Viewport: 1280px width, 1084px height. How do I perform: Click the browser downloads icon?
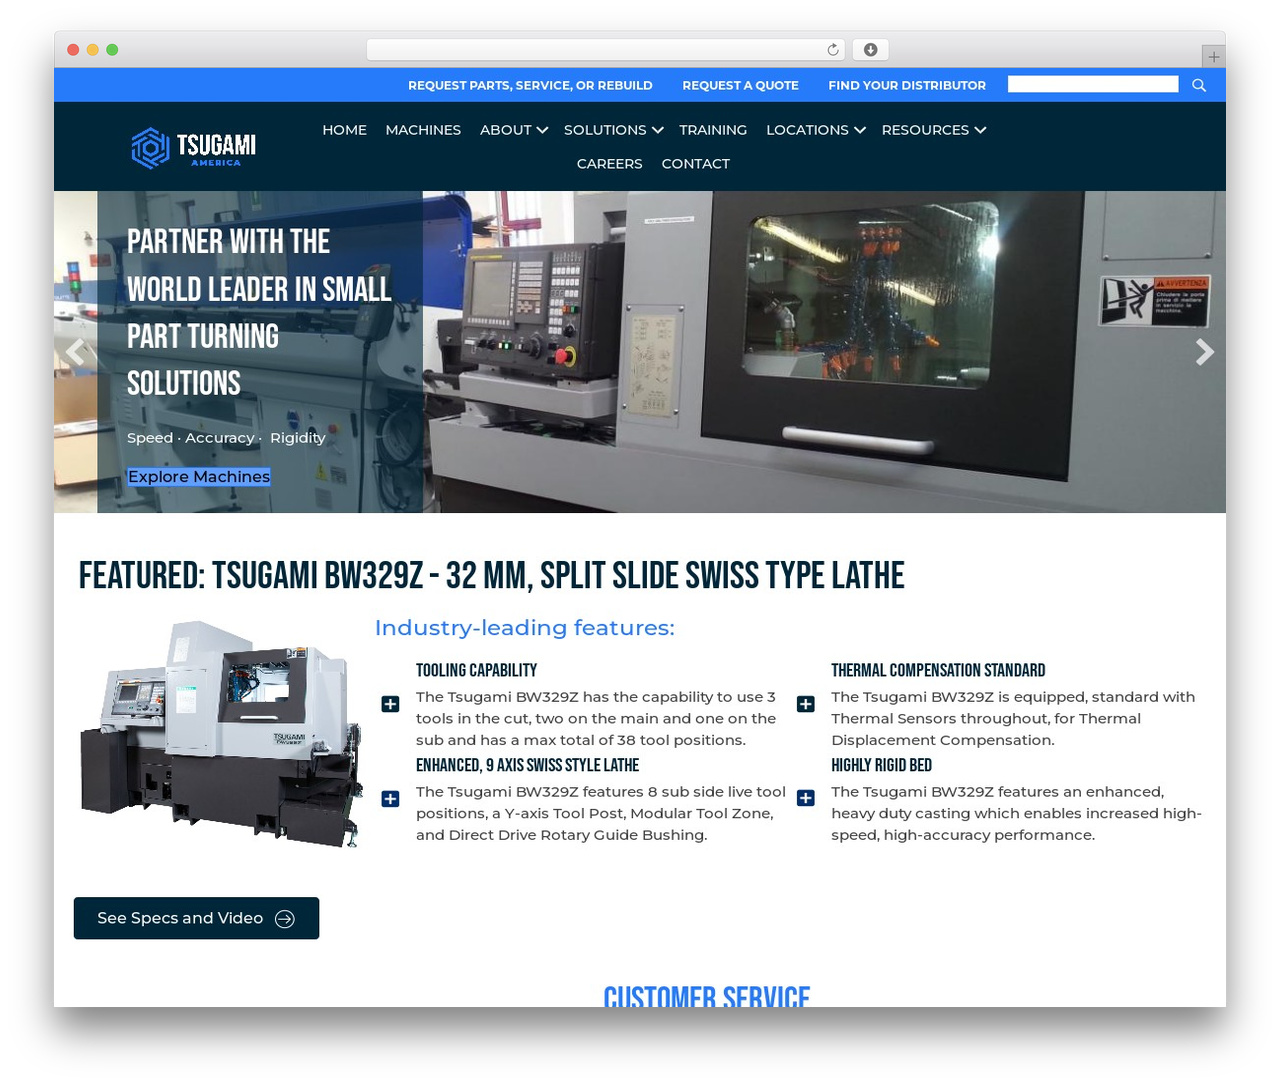click(x=871, y=50)
